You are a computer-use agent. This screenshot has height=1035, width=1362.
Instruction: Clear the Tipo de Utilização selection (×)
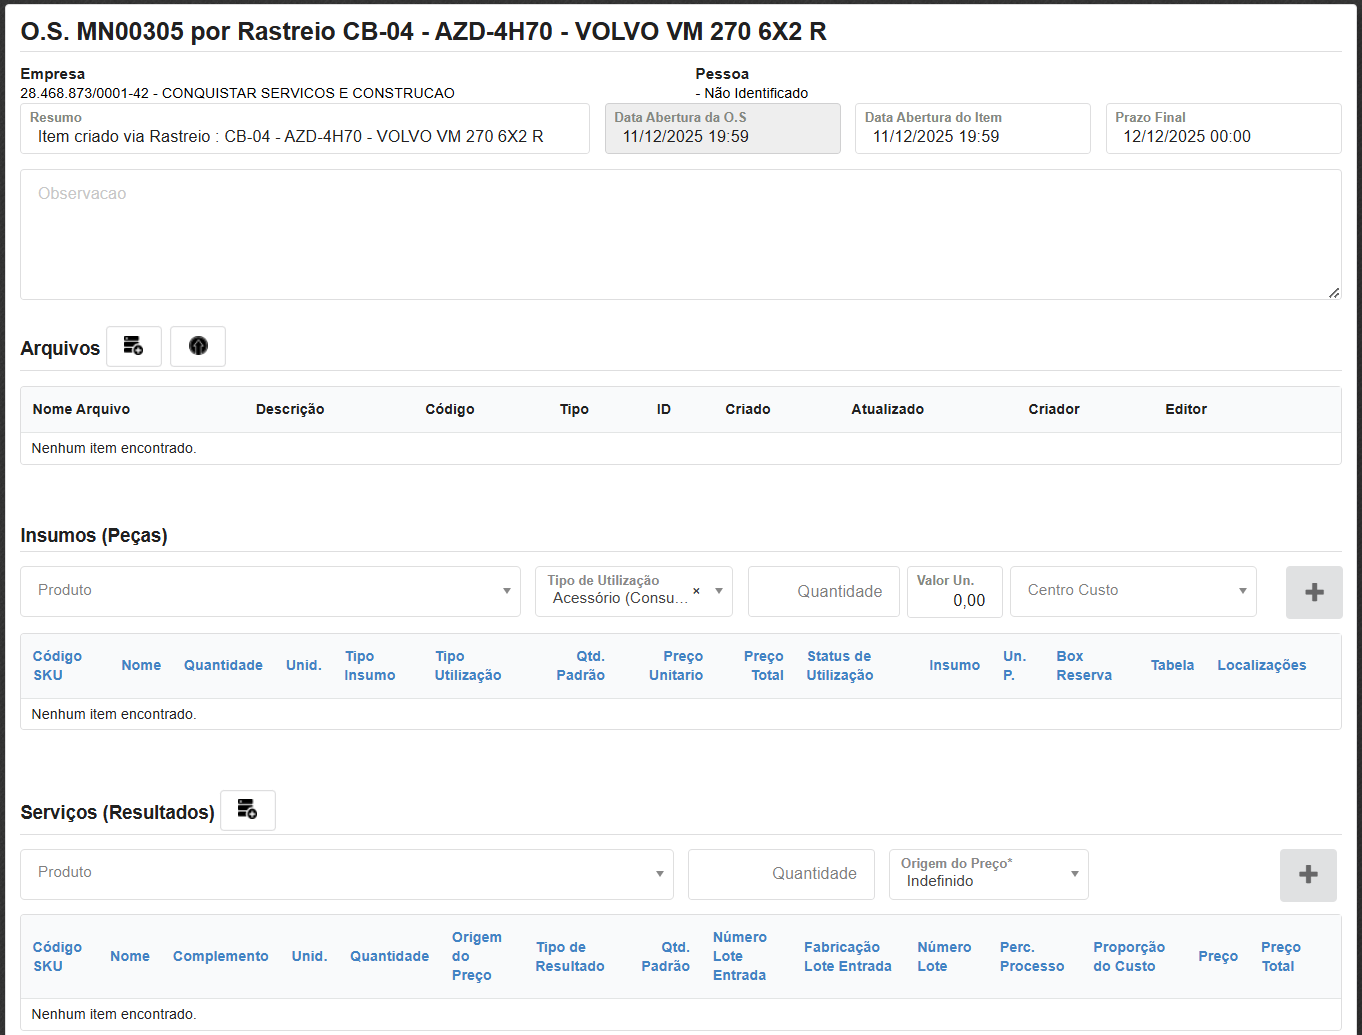696,591
